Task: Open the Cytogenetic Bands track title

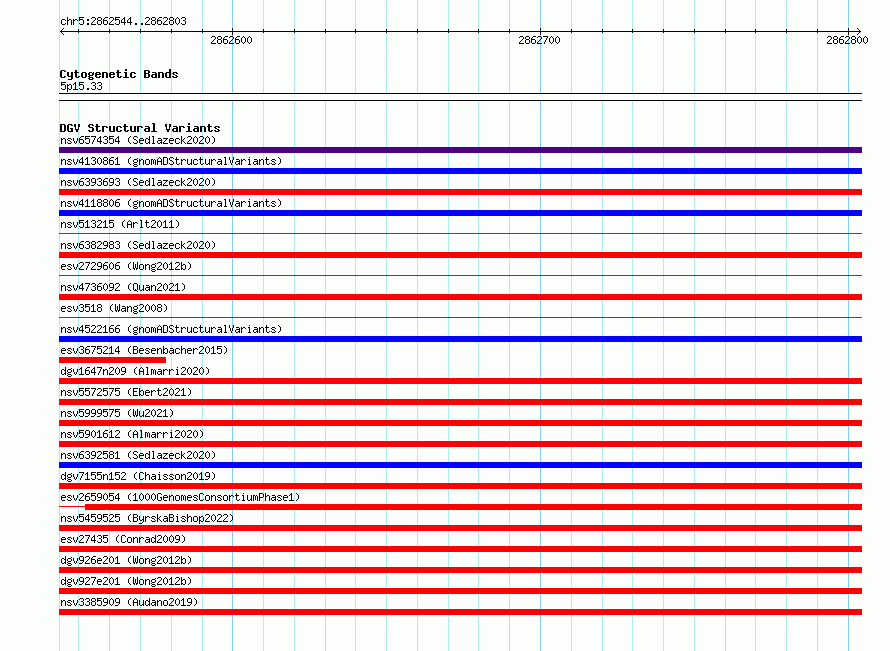Action: coord(119,74)
